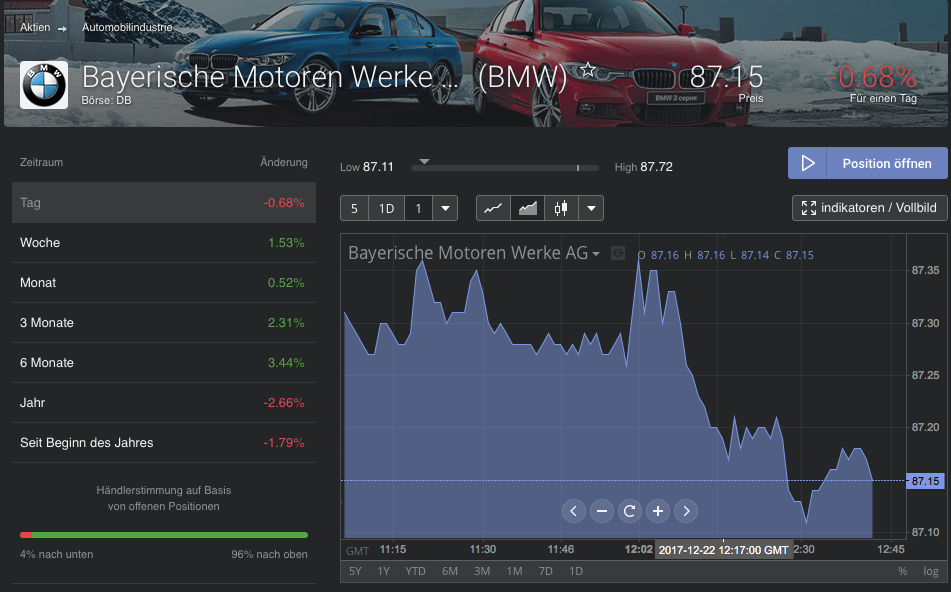
Task: Reset the chart view
Action: (630, 511)
